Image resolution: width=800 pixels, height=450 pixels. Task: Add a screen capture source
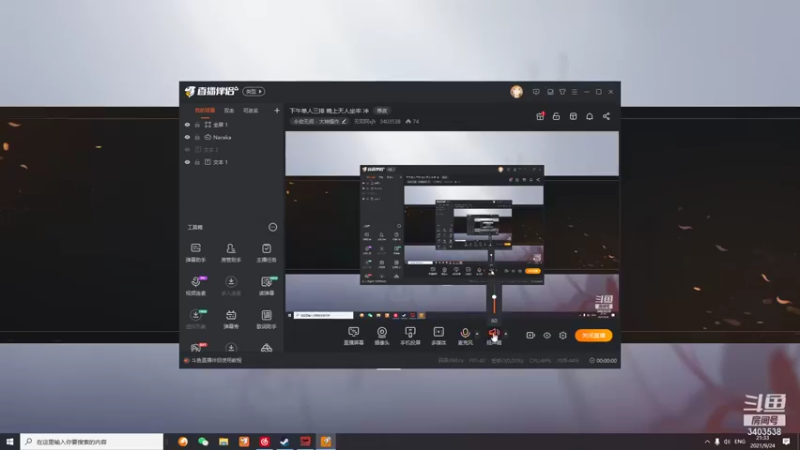pos(353,336)
